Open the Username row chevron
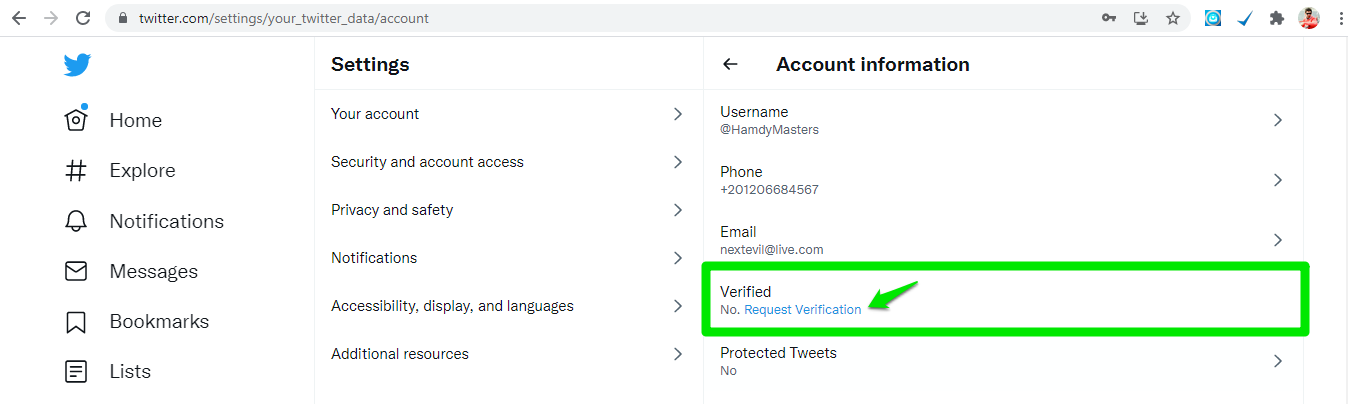1348x404 pixels. [1278, 120]
